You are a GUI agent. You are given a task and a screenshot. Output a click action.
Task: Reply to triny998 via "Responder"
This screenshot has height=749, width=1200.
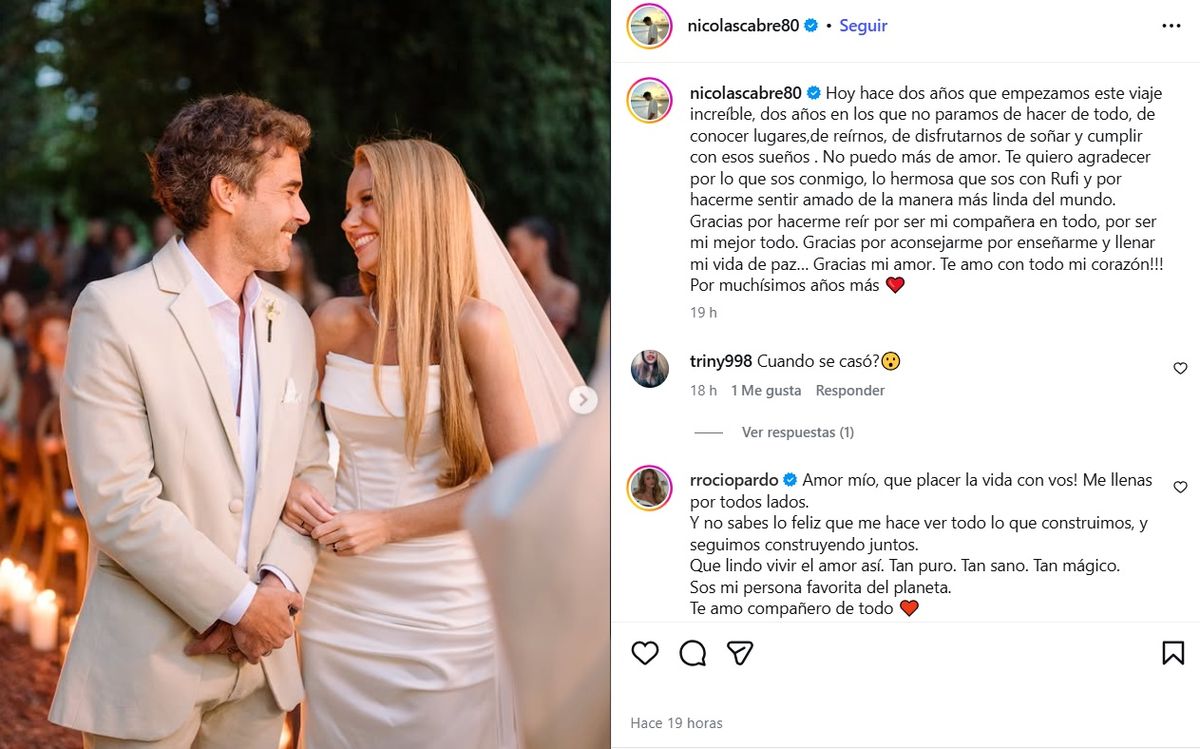[x=850, y=391]
